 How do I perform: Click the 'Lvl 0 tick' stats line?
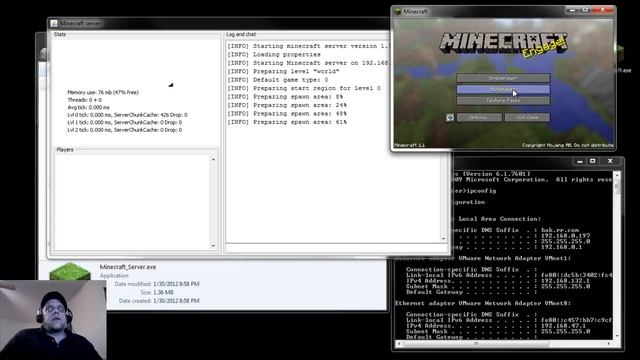[x=127, y=115]
